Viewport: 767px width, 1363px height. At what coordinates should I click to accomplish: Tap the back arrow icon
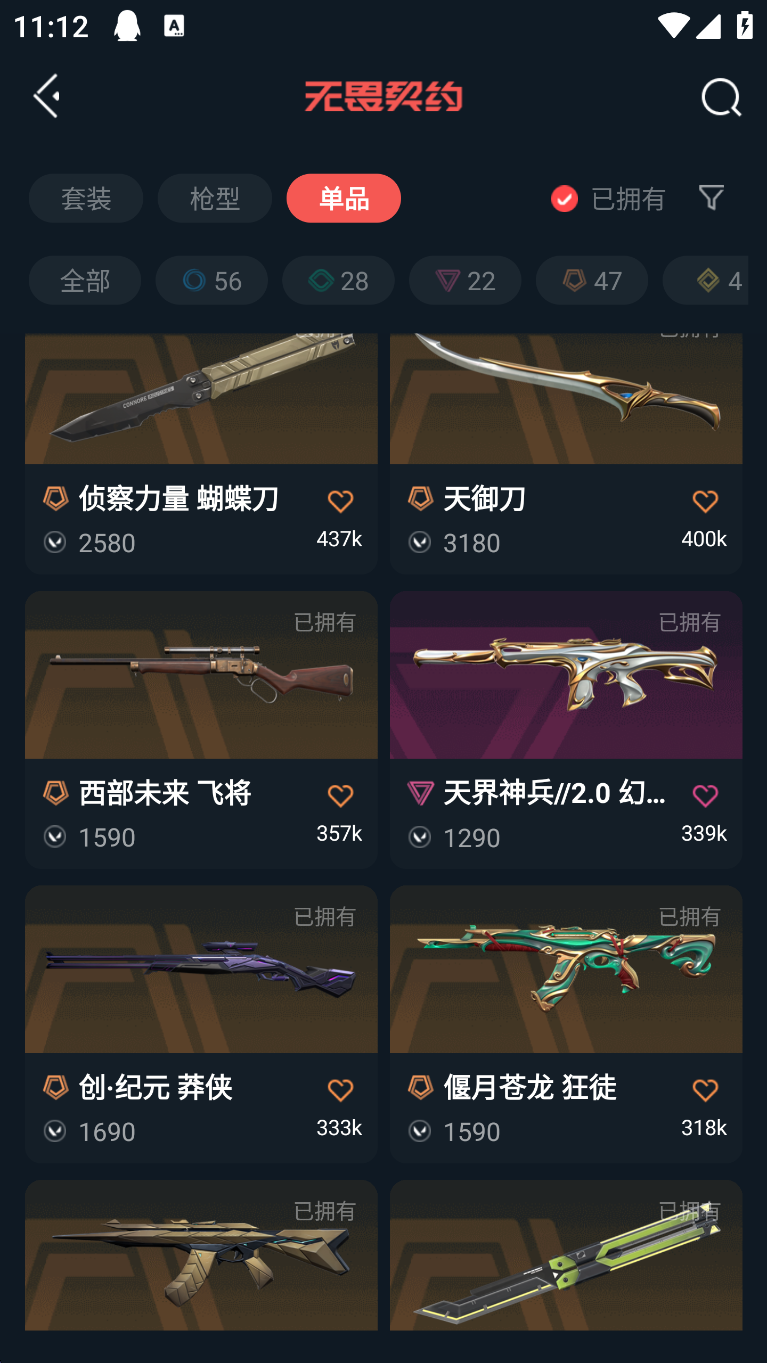click(x=46, y=96)
